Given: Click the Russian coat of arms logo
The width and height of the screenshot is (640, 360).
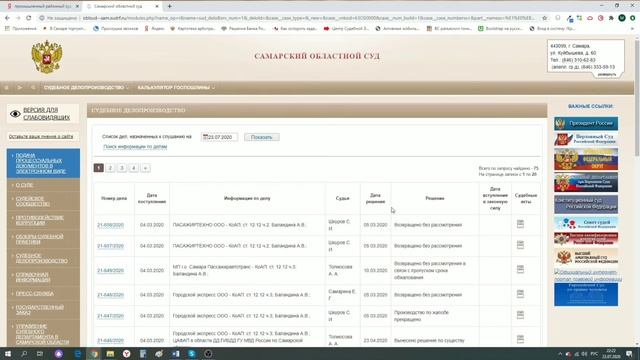Looking at the screenshot, I should point(47,57).
